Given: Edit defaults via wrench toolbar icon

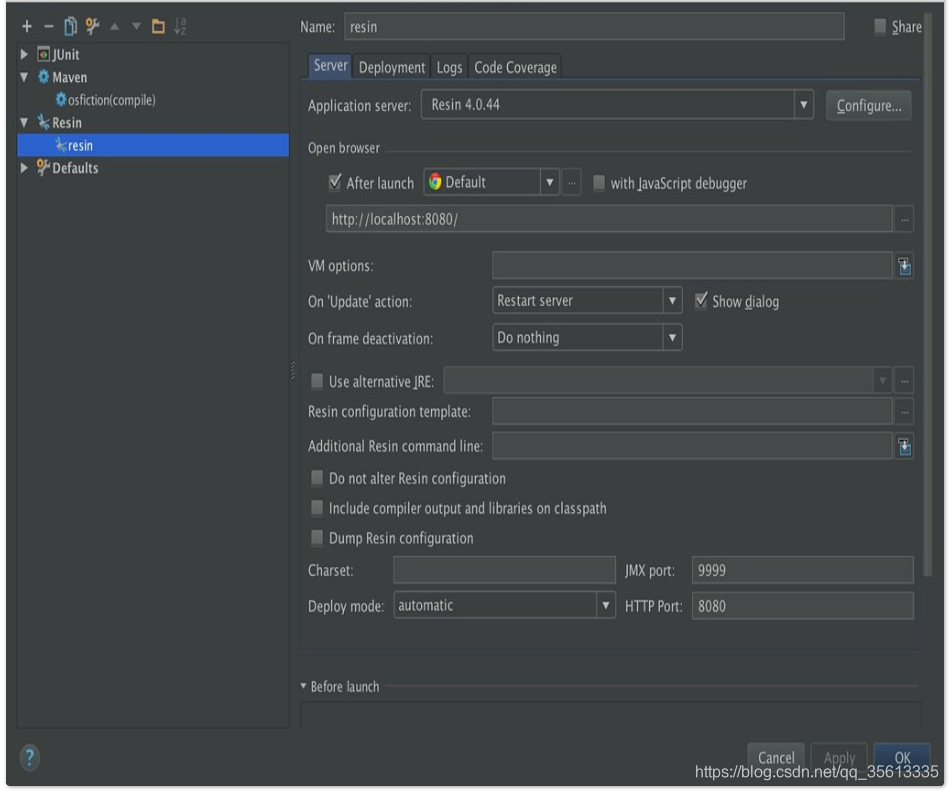Looking at the screenshot, I should [92, 26].
